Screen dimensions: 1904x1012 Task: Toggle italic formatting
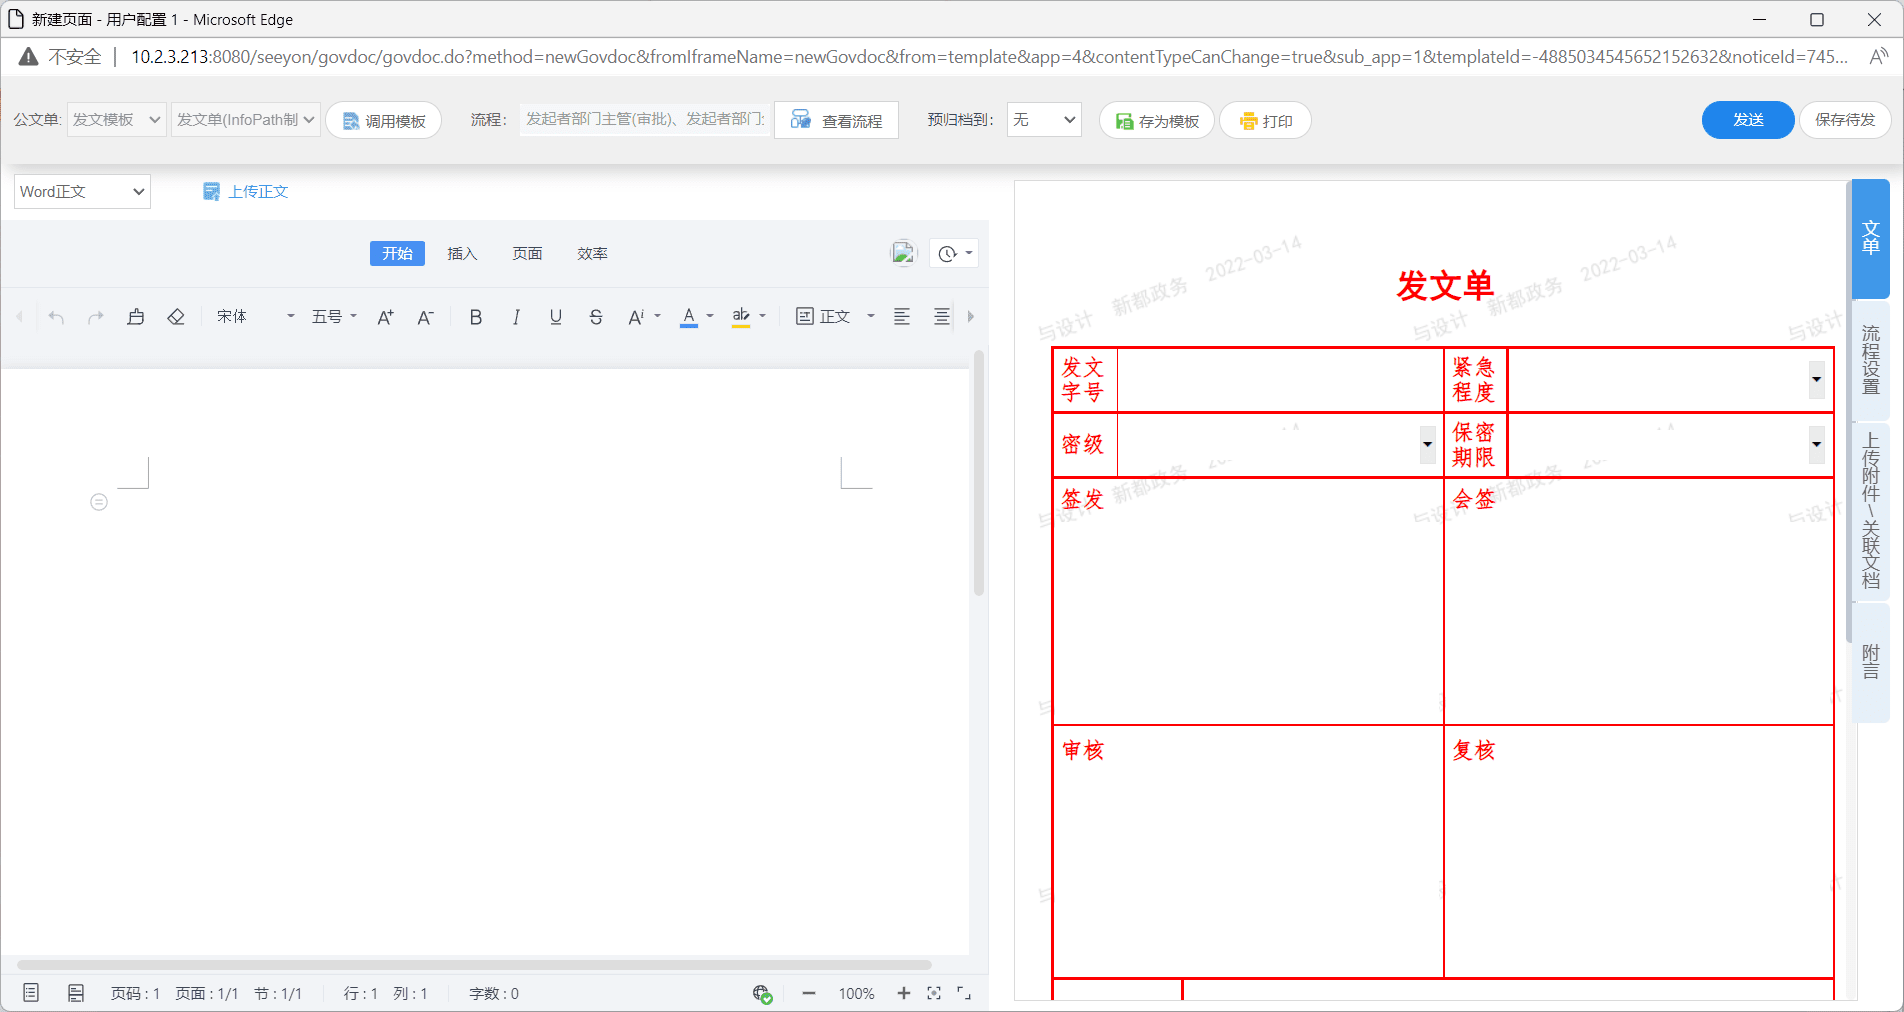[516, 317]
